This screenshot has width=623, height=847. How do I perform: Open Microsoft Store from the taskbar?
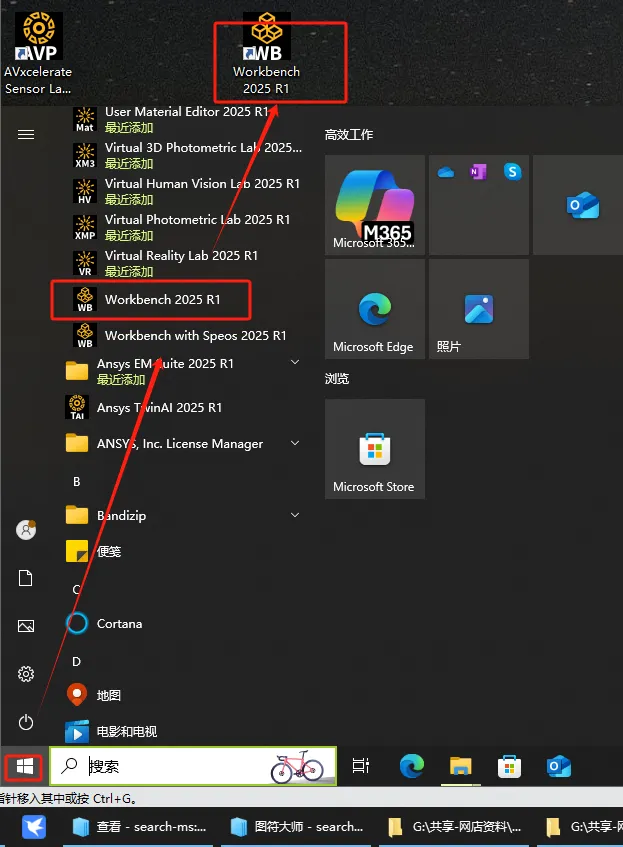click(509, 766)
